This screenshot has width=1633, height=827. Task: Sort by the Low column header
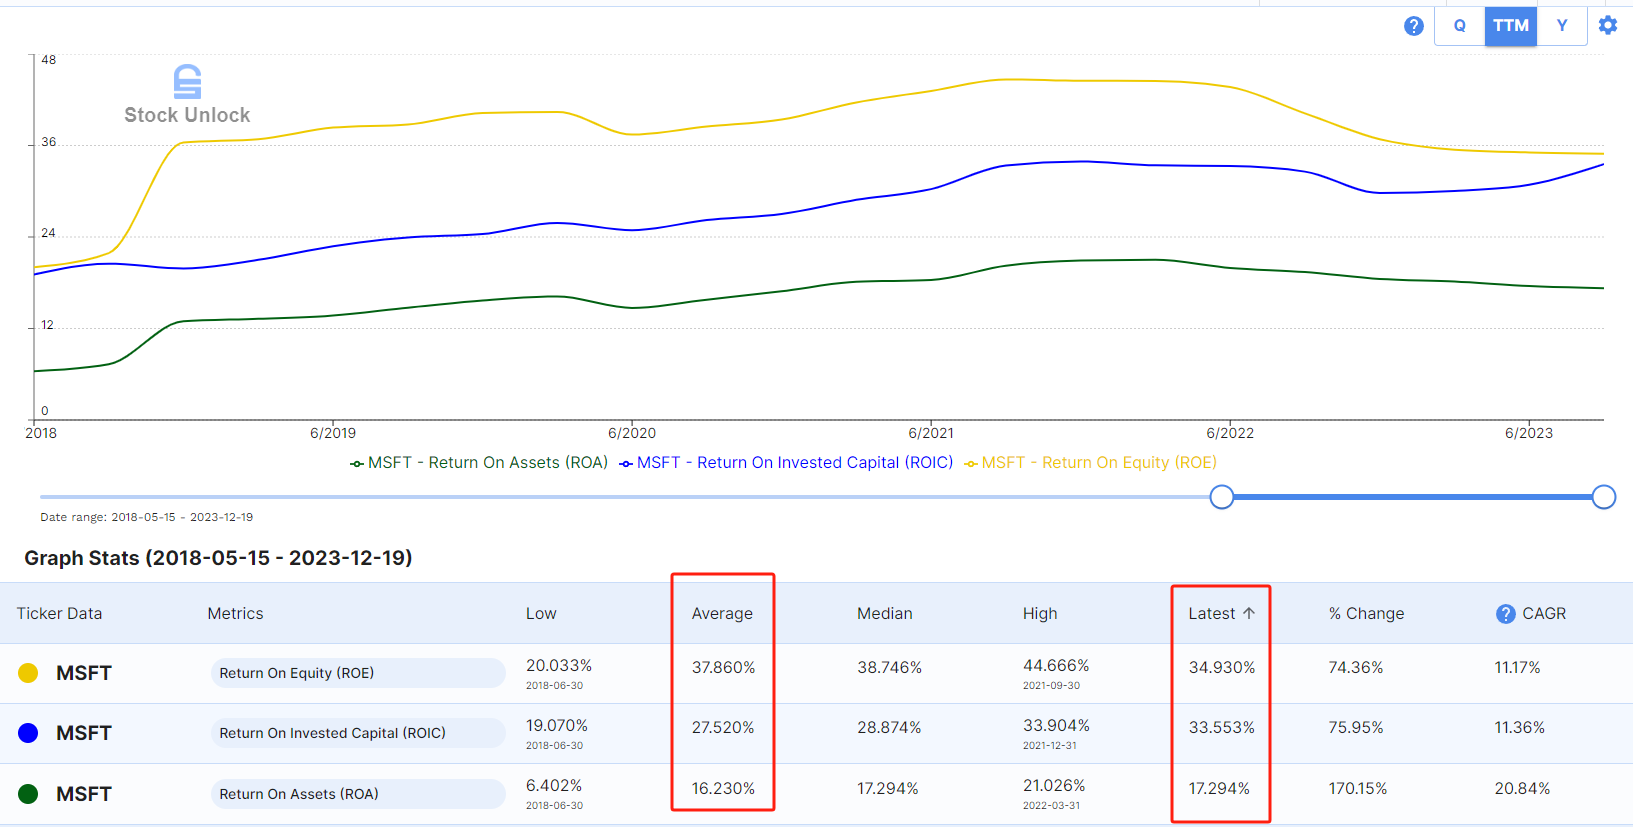[541, 614]
